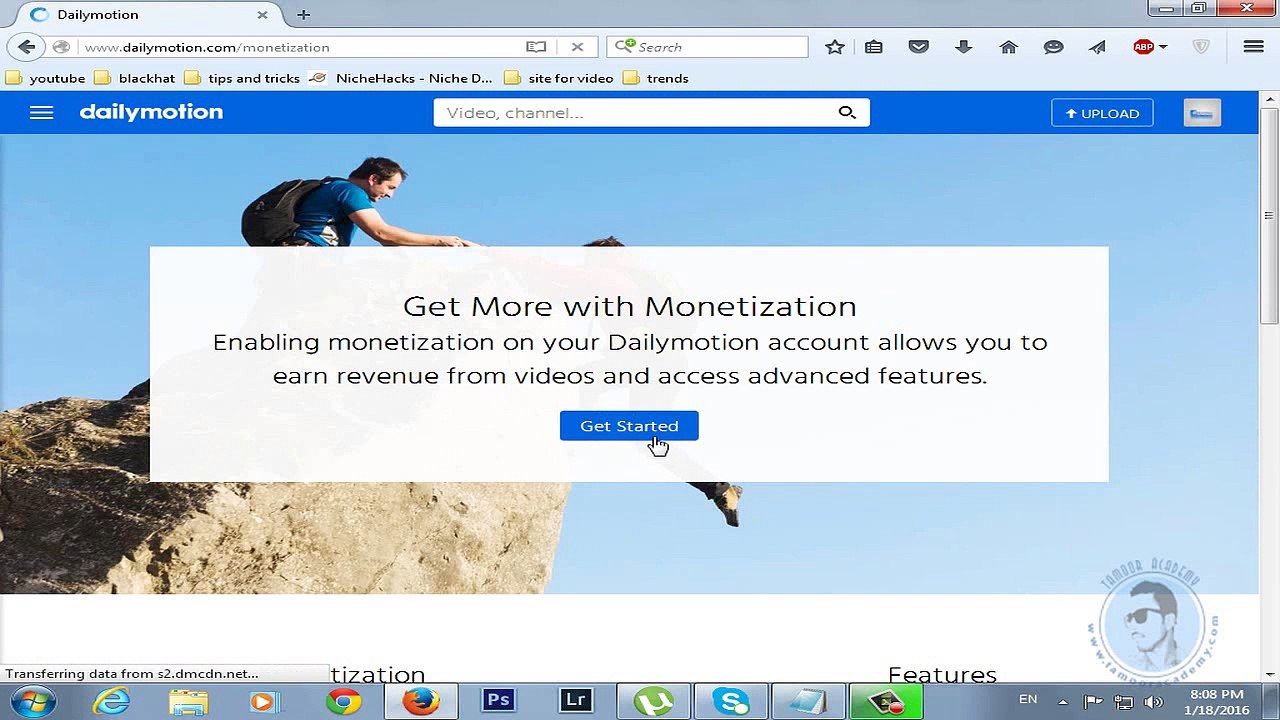The image size is (1280, 720).
Task: Open the tips and tricks bookmarks folder
Action: point(242,78)
